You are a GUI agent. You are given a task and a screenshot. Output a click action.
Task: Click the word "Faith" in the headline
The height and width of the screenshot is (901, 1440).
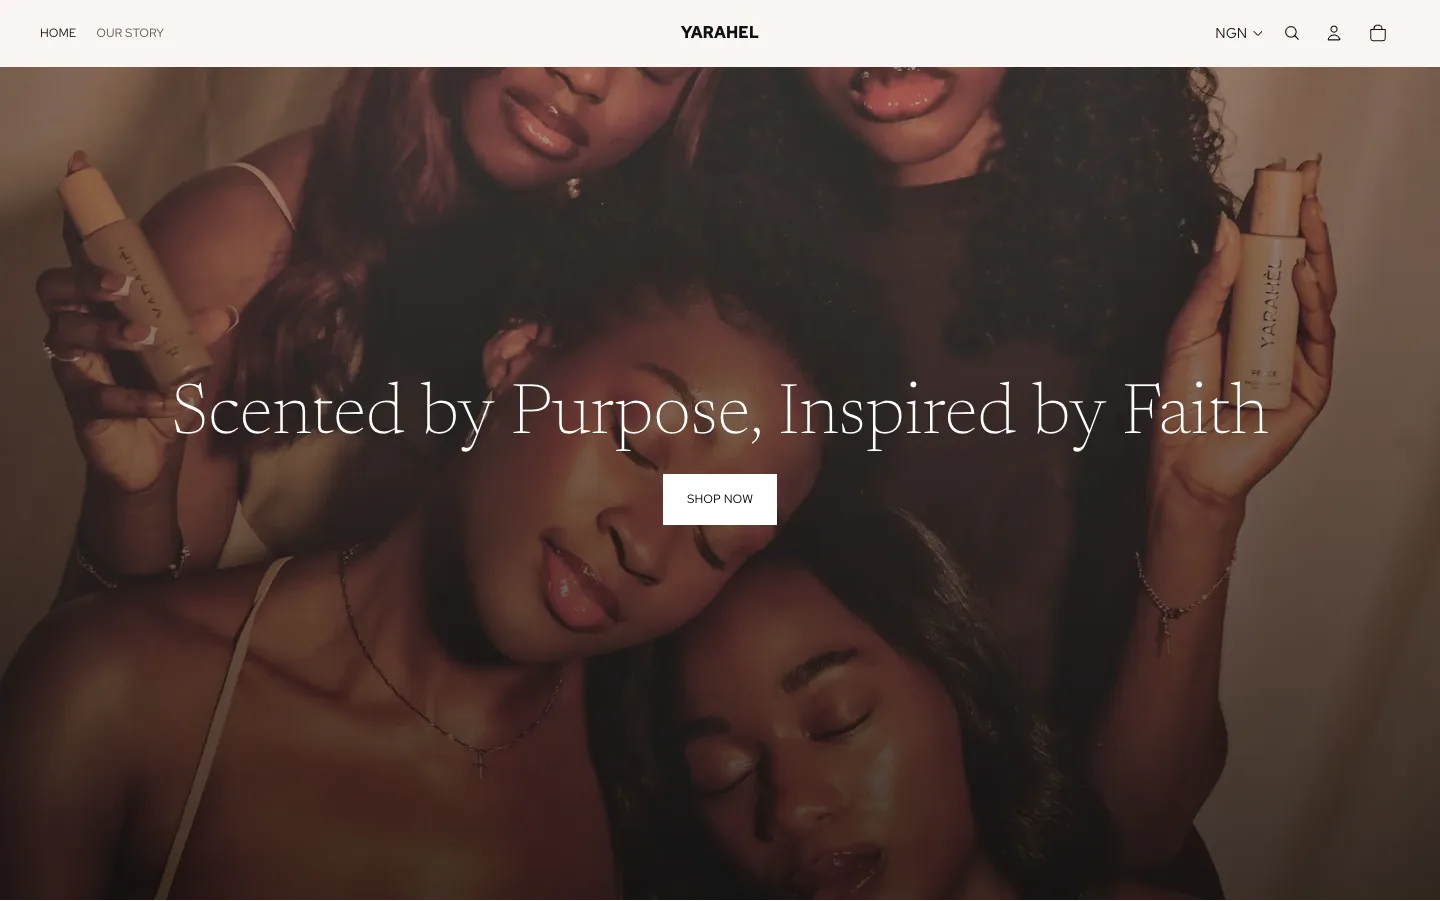point(1194,409)
